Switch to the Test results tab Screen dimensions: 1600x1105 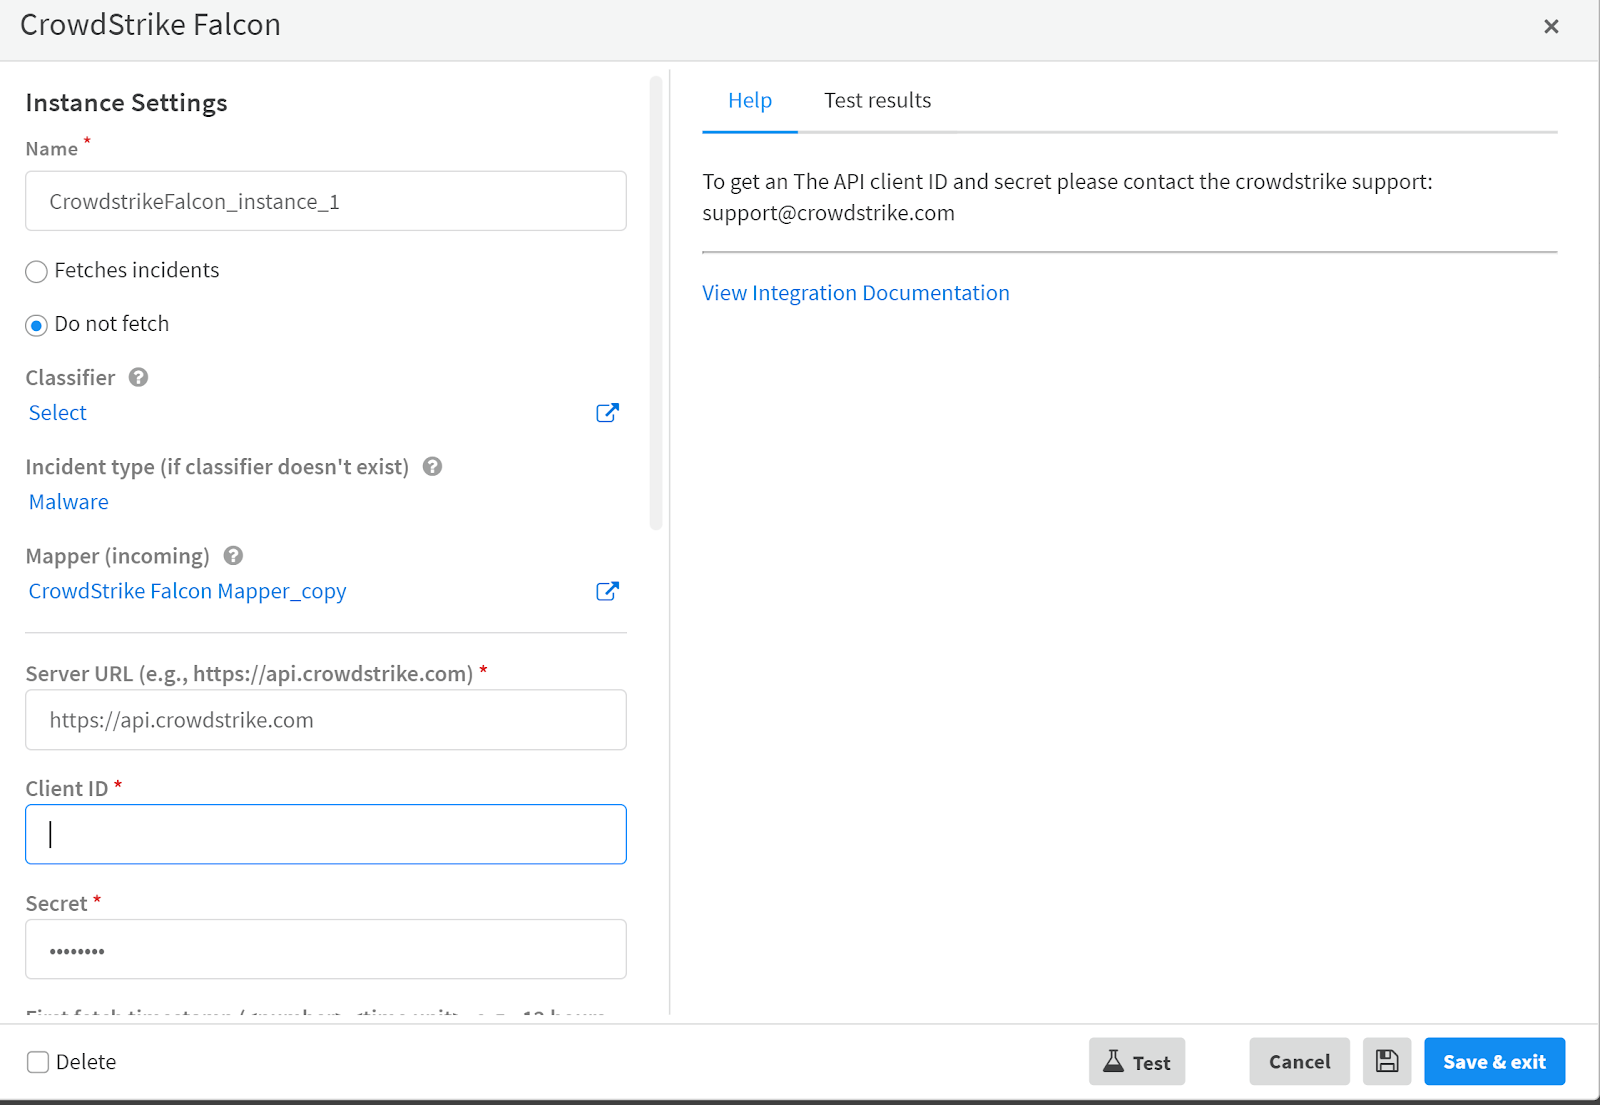click(877, 101)
